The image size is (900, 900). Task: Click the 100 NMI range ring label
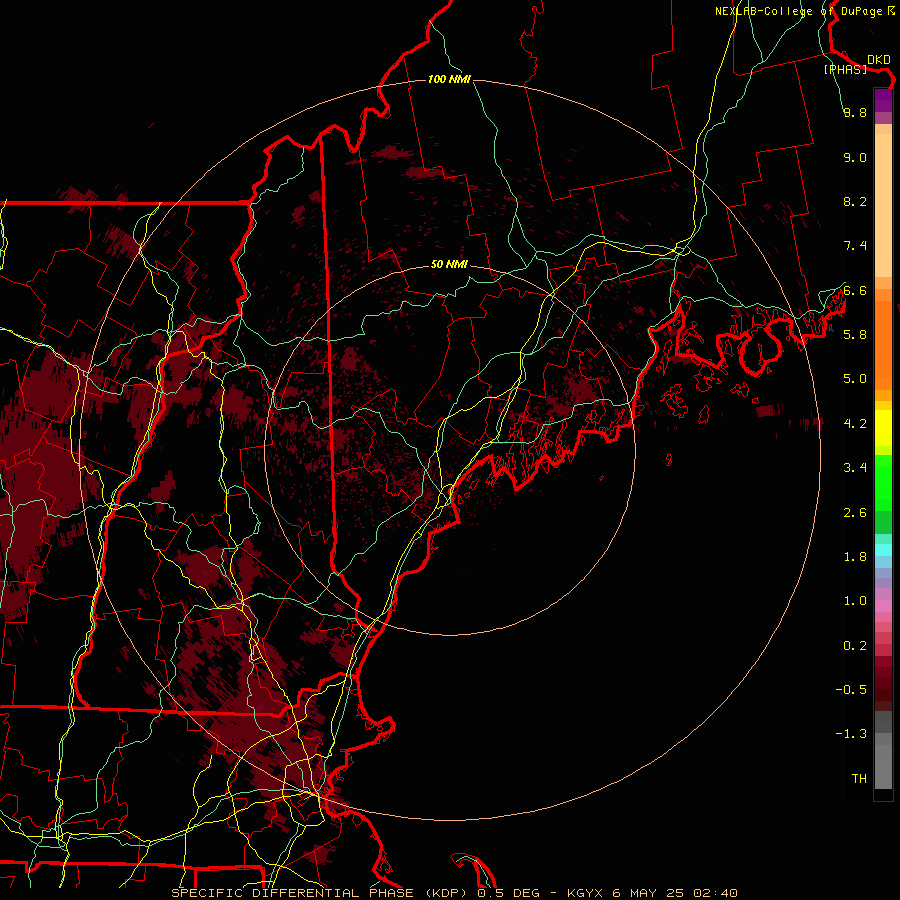449,79
